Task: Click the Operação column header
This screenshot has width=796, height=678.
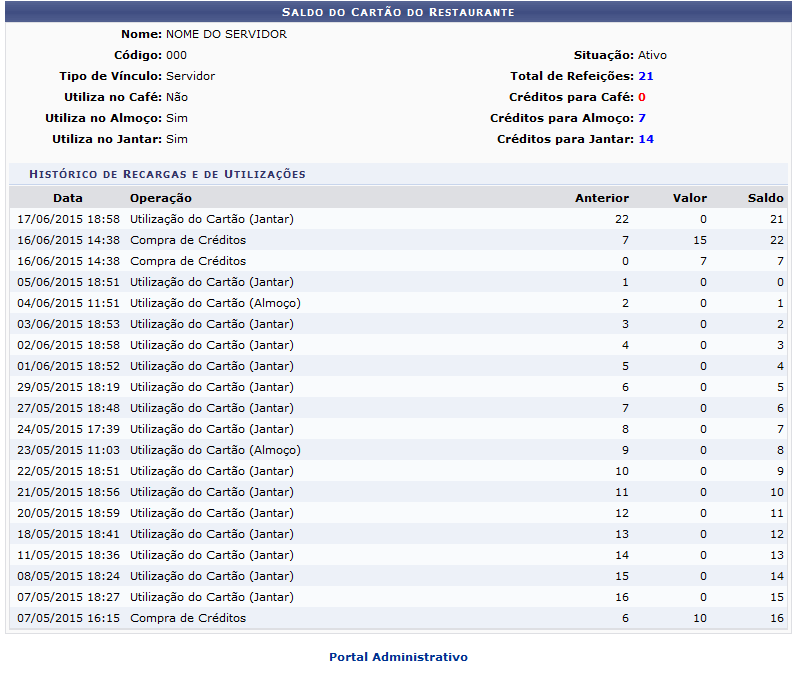Action: tap(160, 198)
